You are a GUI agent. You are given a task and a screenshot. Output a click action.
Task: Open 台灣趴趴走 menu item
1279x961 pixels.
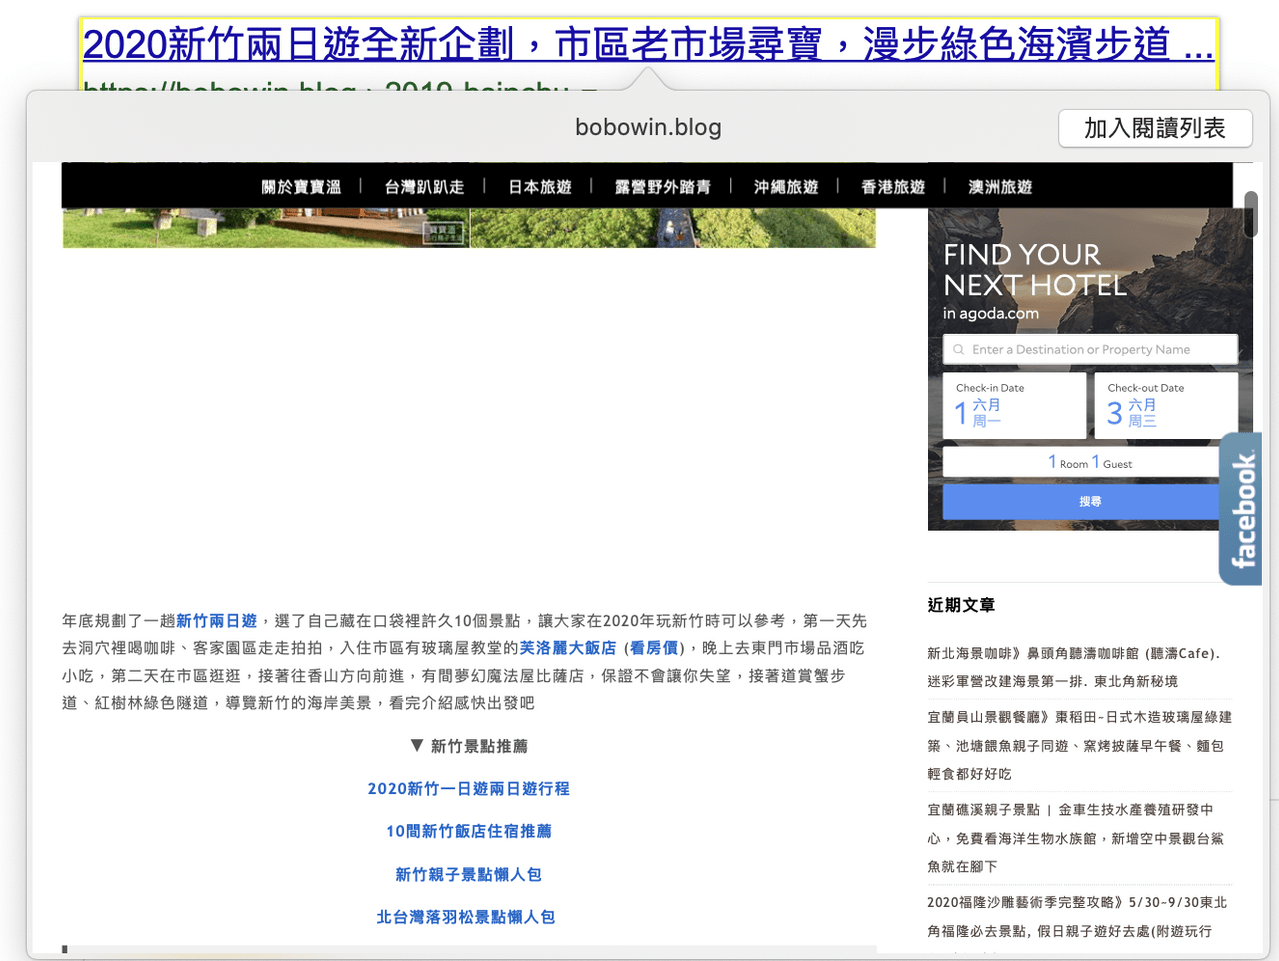(424, 187)
